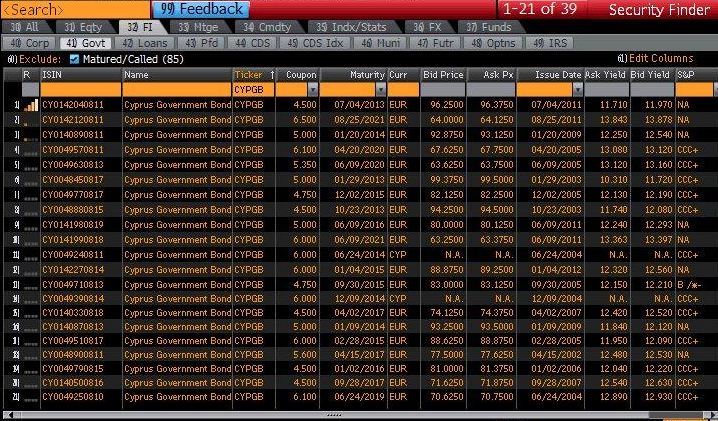
Task: Toggle the Matured/Called exclude checkbox
Action: click(x=74, y=59)
